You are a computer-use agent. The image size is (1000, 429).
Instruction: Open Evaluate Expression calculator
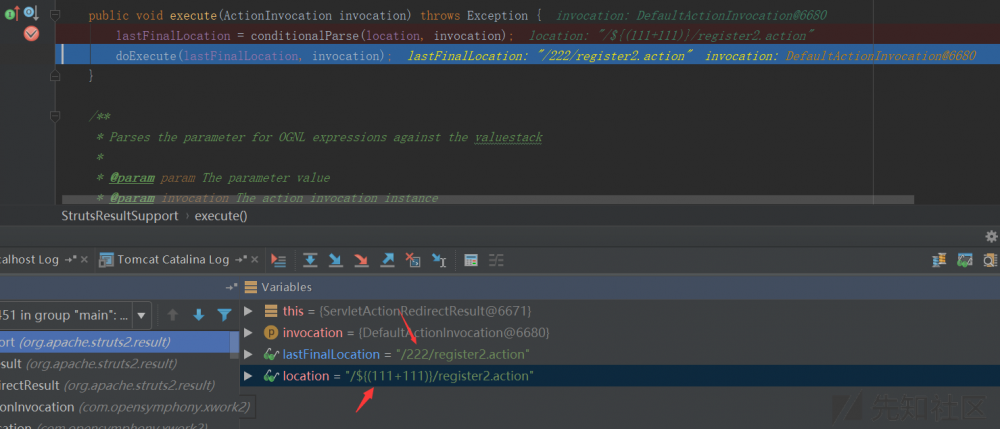471,260
